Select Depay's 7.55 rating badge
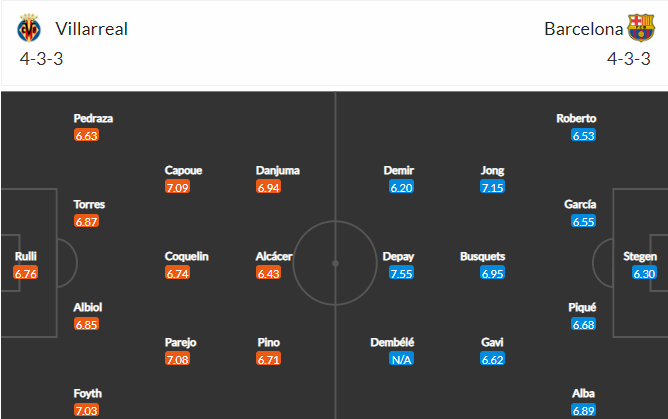 (x=401, y=273)
